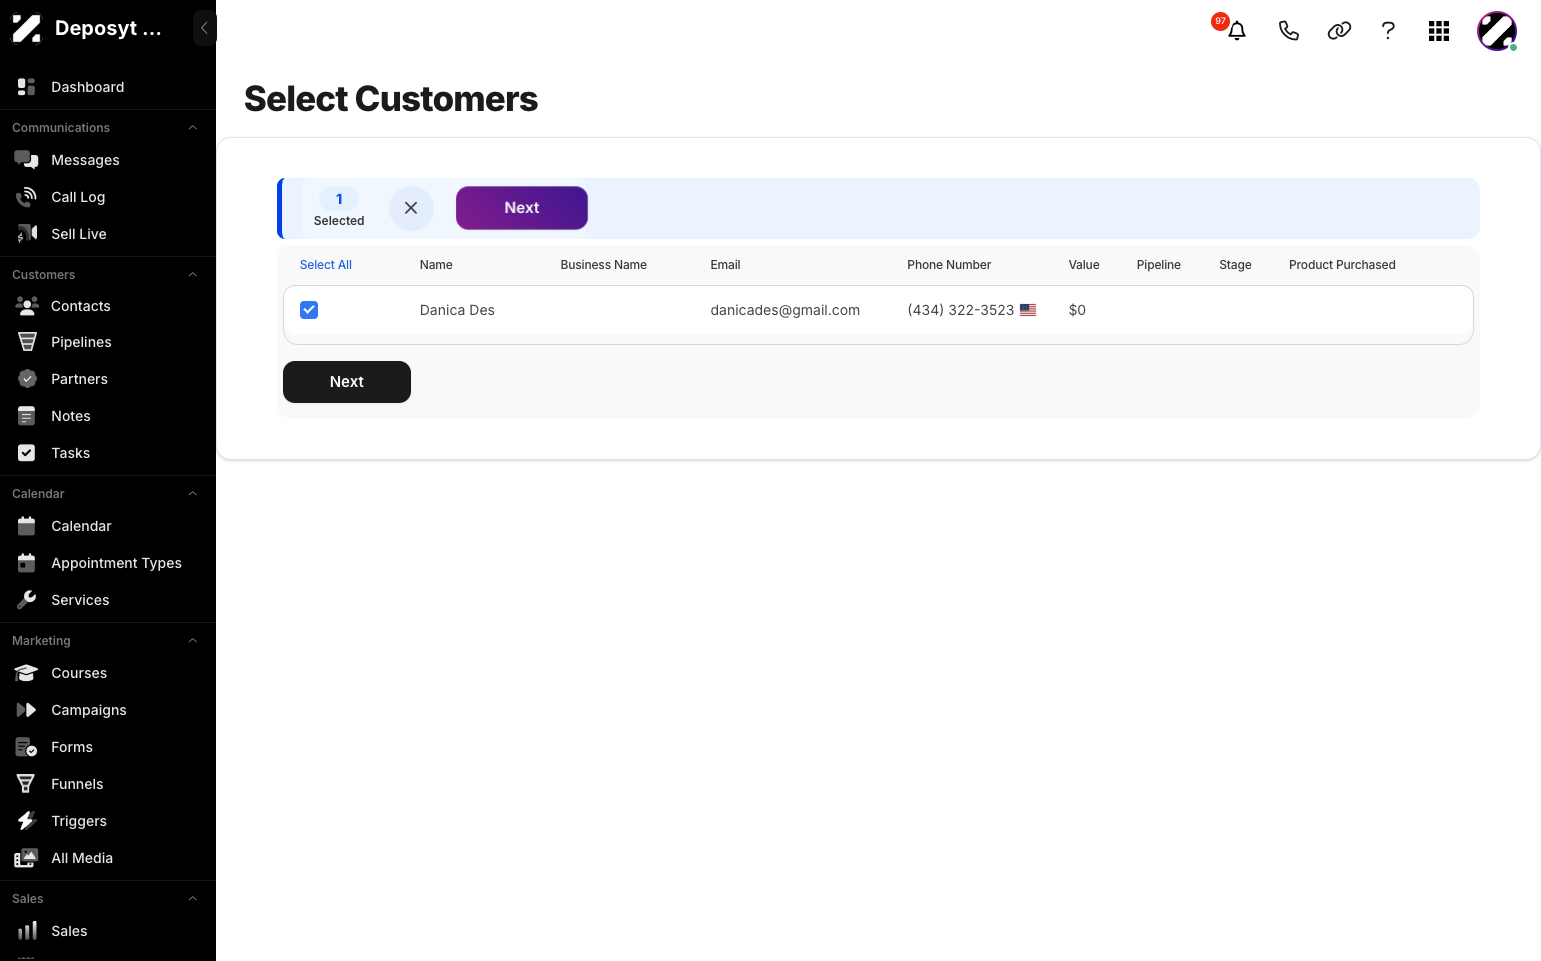Click the Deposyt logo
This screenshot has width=1541, height=961.
click(x=27, y=28)
